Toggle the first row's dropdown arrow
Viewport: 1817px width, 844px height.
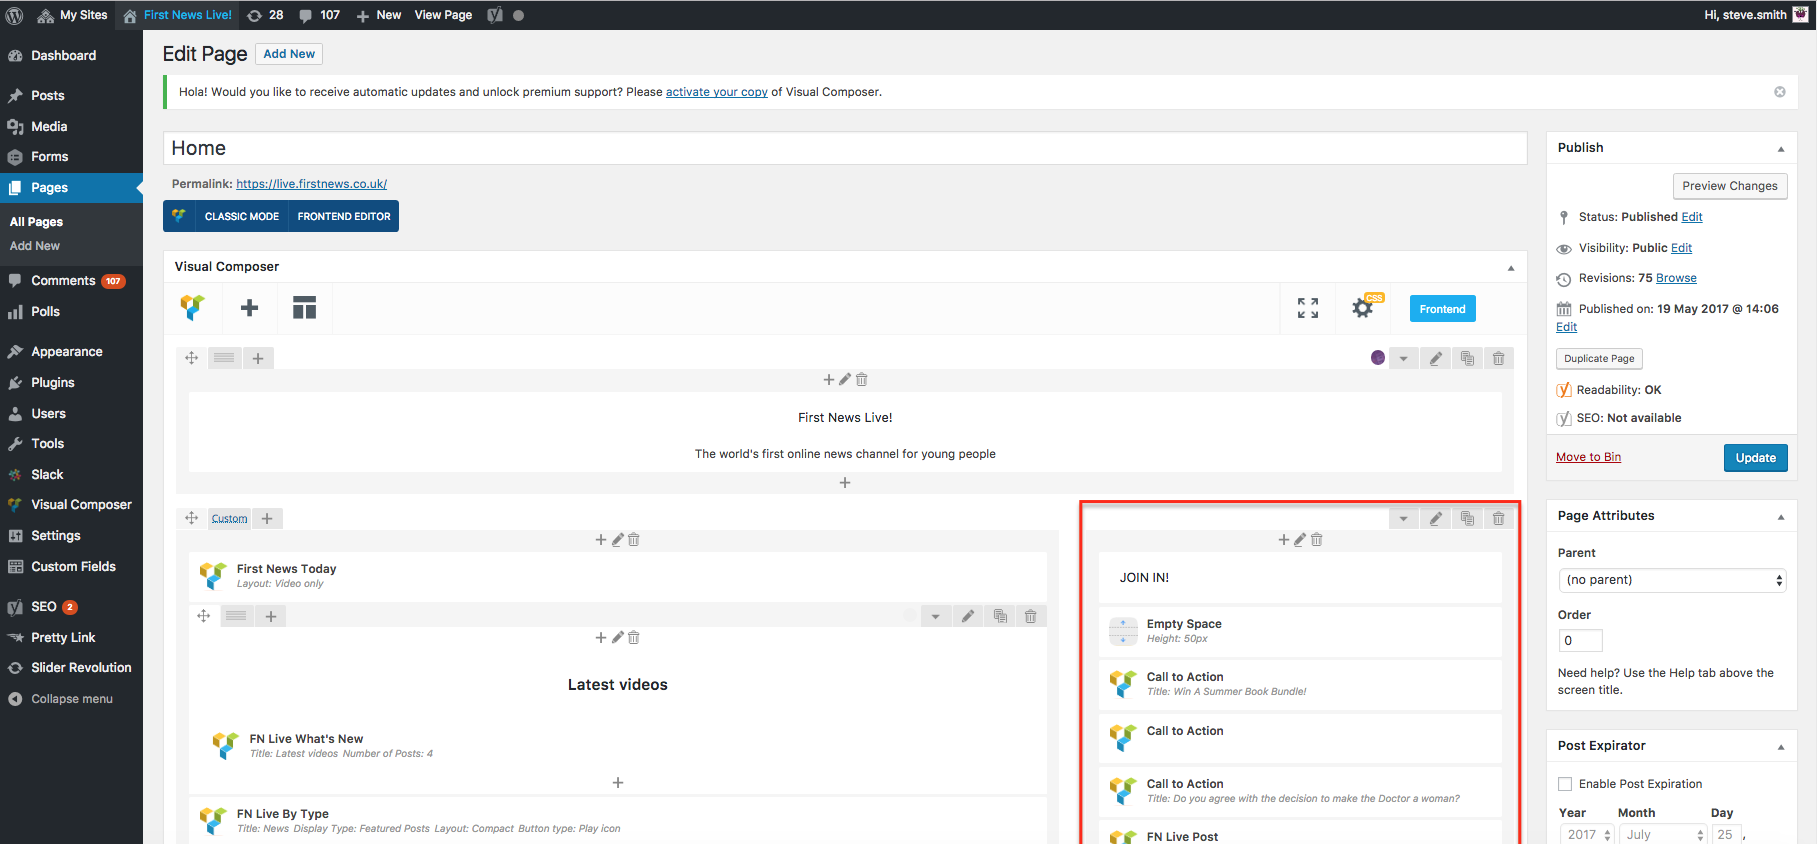pos(1404,358)
